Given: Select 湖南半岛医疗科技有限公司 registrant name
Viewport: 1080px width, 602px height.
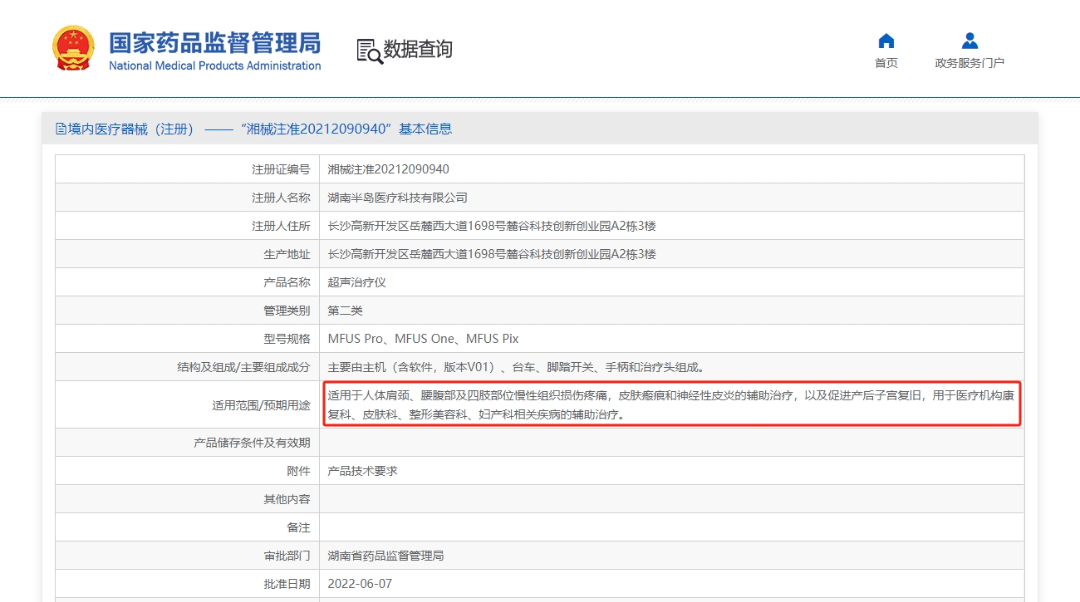Looking at the screenshot, I should pyautogui.click(x=397, y=198).
